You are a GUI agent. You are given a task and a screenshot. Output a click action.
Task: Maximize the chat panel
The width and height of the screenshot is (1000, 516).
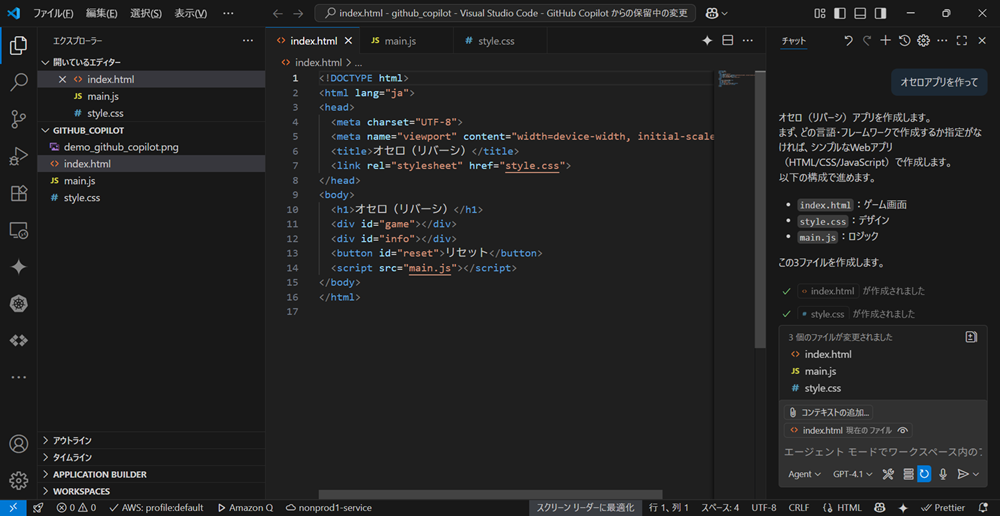(x=962, y=41)
